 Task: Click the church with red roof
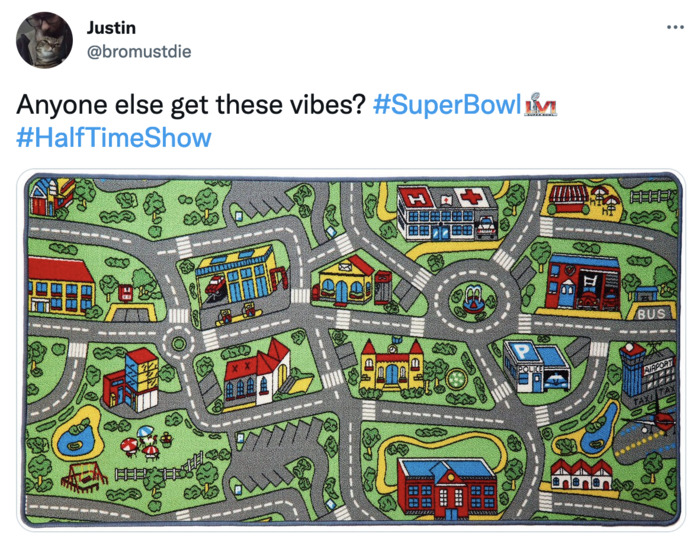tap(257, 374)
